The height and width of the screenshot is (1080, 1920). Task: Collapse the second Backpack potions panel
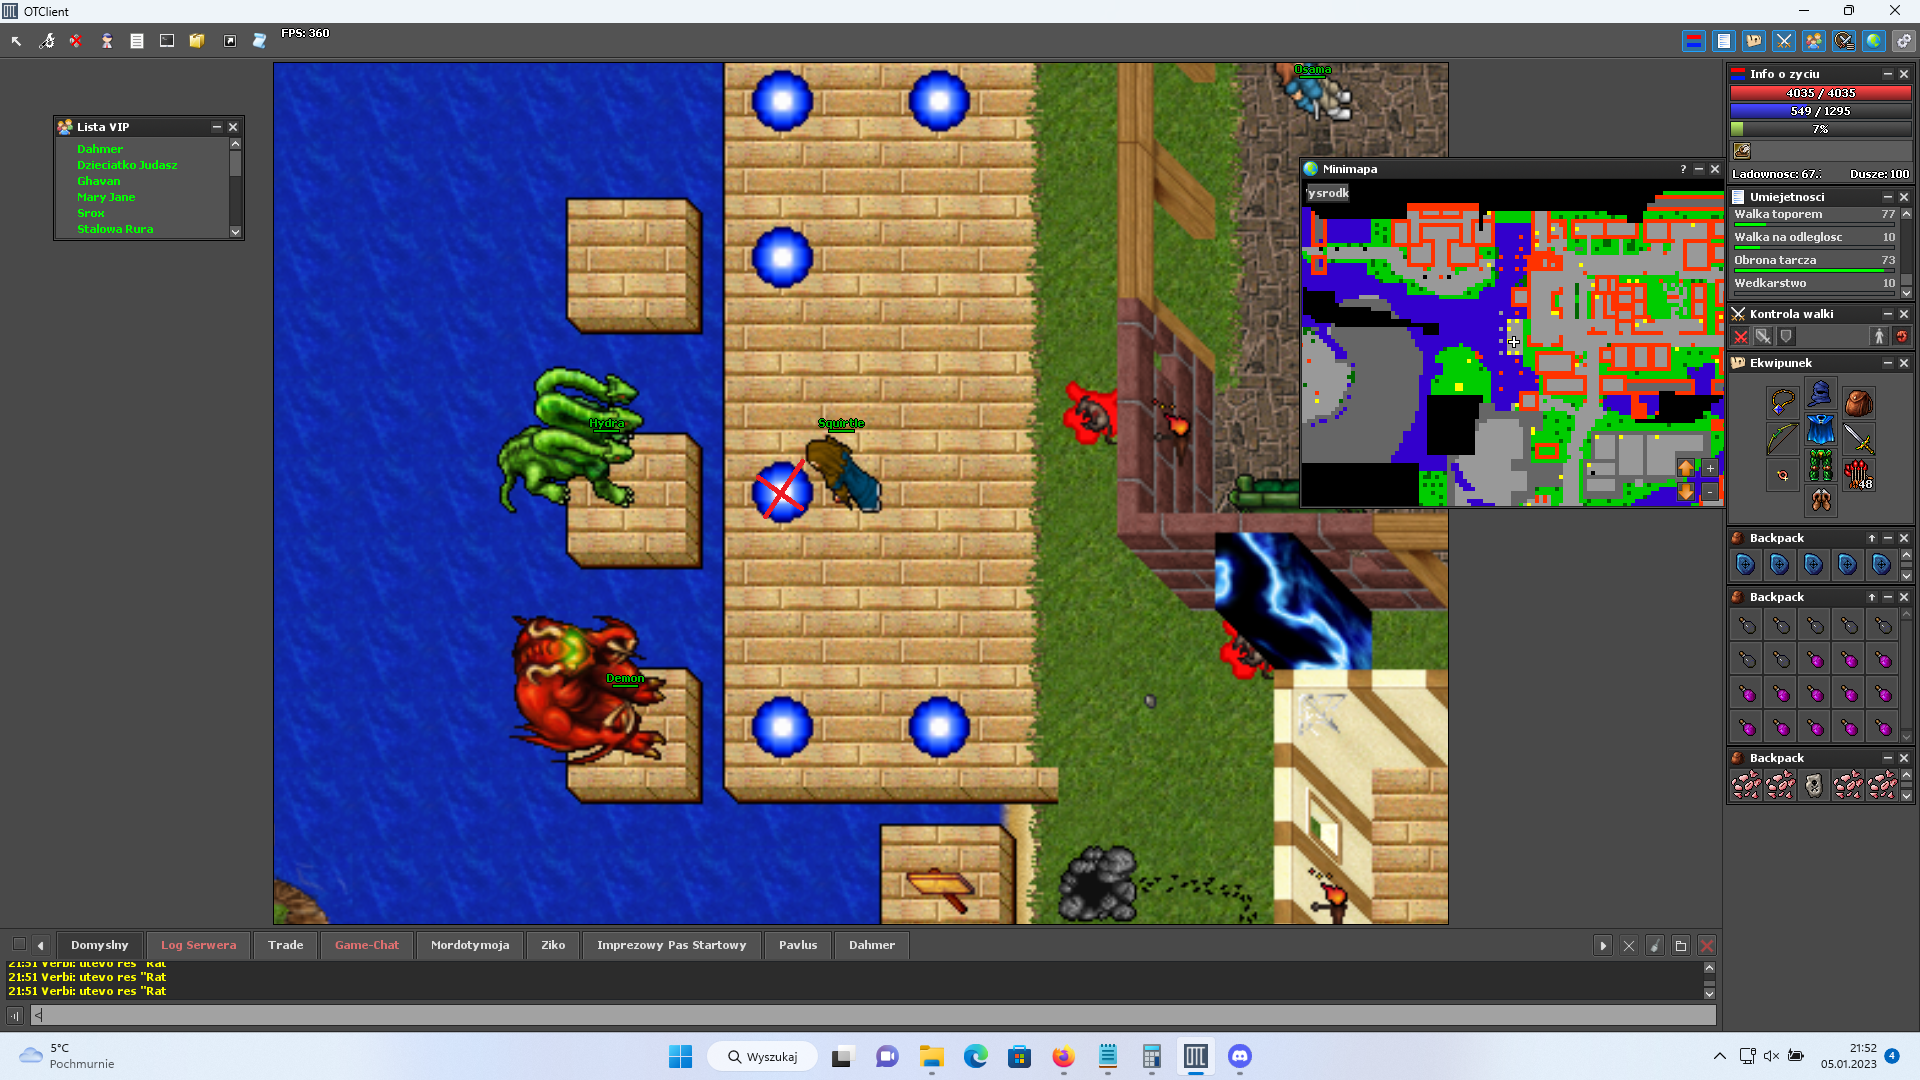pyautogui.click(x=1888, y=597)
